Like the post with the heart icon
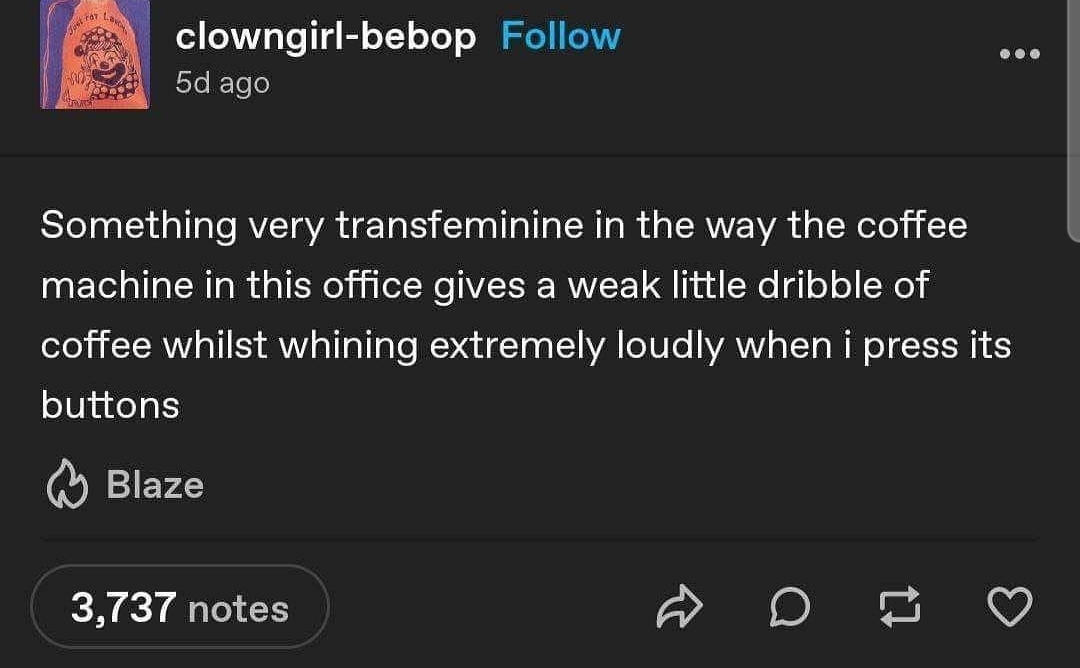Image resolution: width=1080 pixels, height=668 pixels. [x=1009, y=608]
